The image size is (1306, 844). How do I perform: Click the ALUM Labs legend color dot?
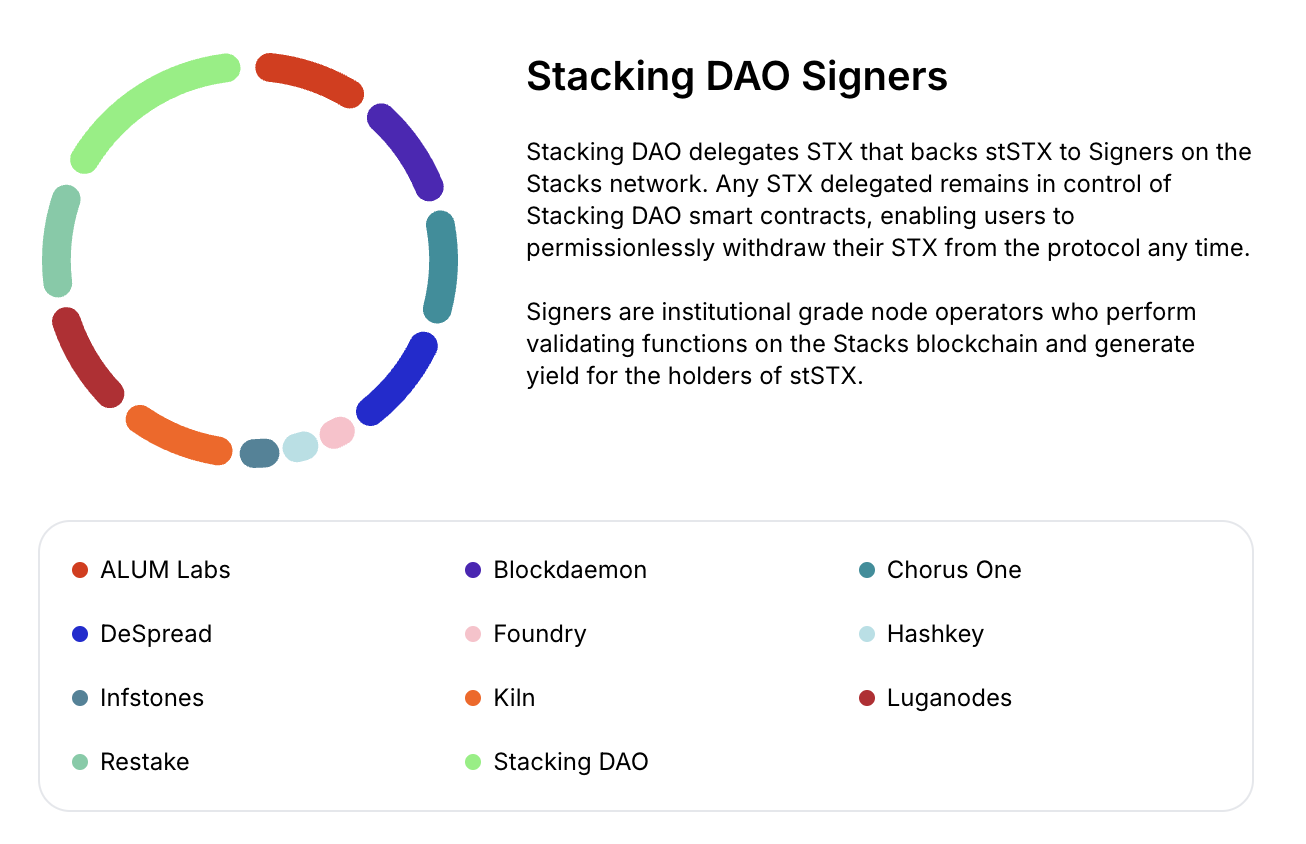coord(81,570)
